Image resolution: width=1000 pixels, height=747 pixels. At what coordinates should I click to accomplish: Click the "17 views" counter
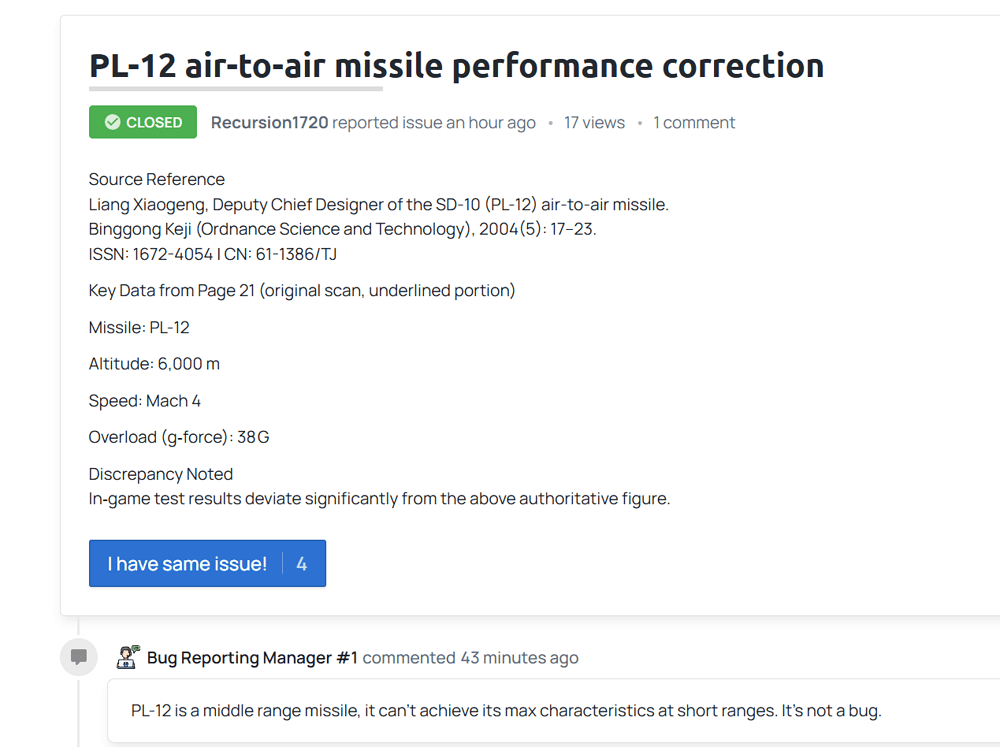pos(594,123)
